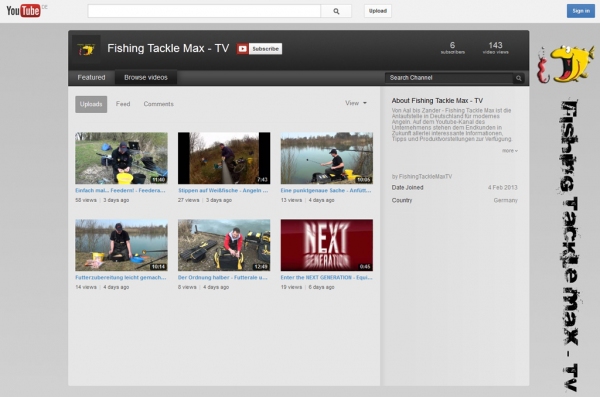Image resolution: width=600 pixels, height=397 pixels.
Task: Open the View dropdown menu
Action: tap(356, 103)
